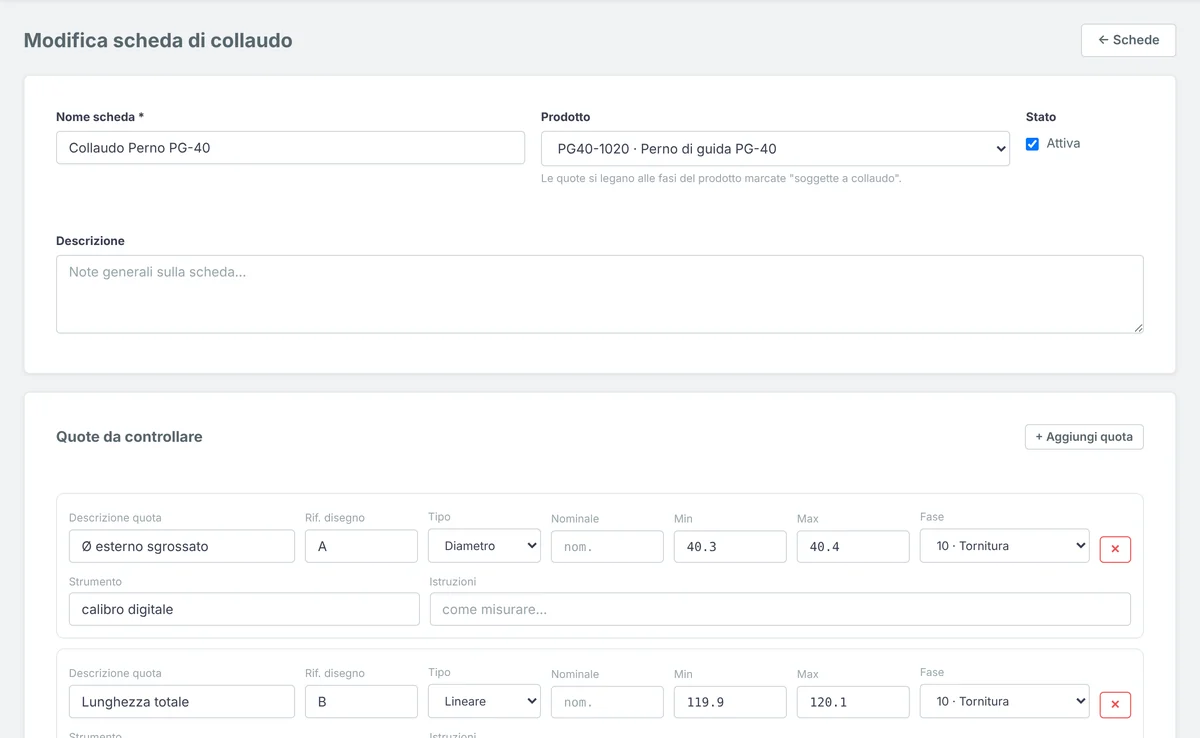Image resolution: width=1200 pixels, height=738 pixels.
Task: Go back via the Schede button
Action: (x=1128, y=40)
